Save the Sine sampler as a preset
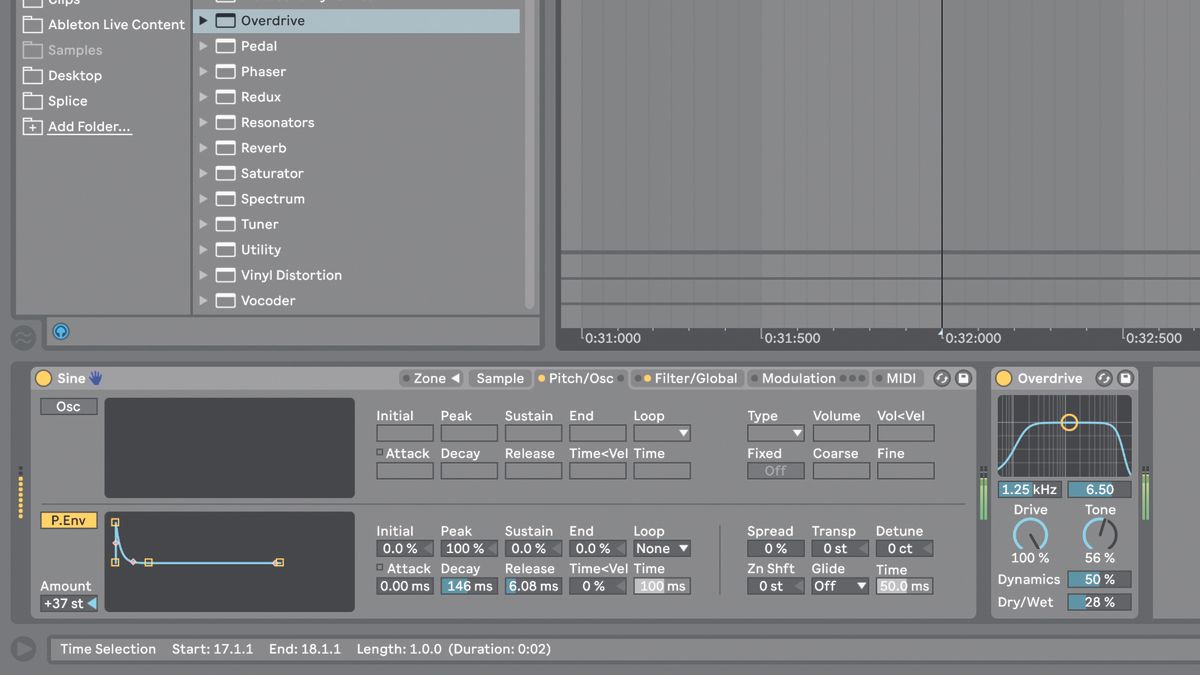1200x675 pixels. (x=963, y=378)
